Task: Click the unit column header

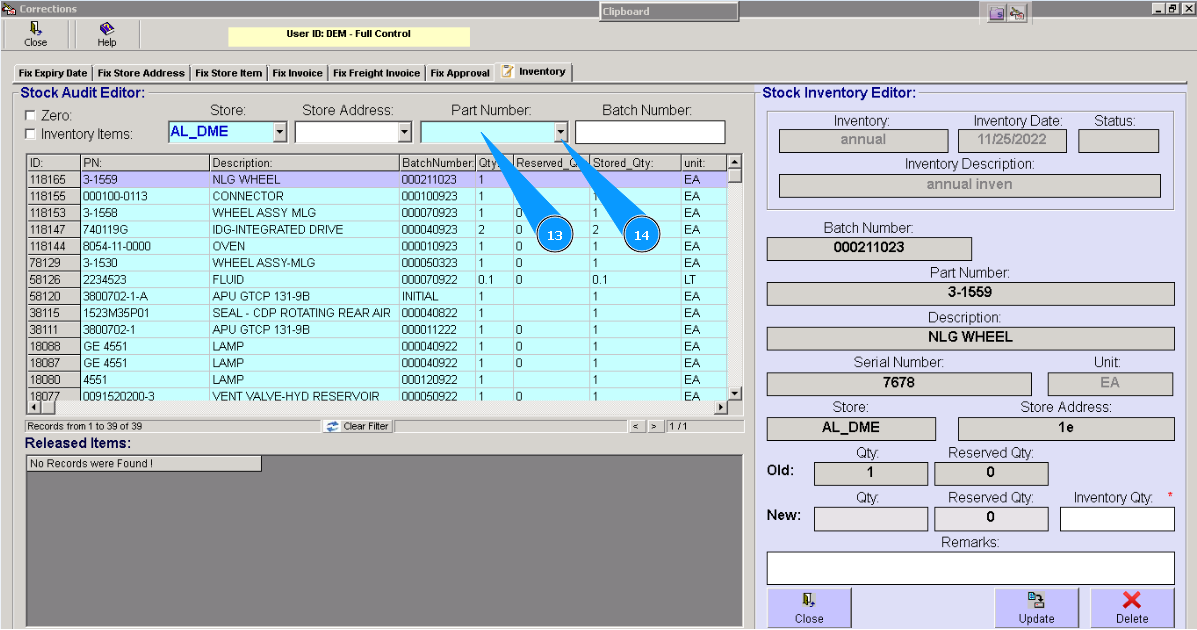Action: (x=705, y=163)
